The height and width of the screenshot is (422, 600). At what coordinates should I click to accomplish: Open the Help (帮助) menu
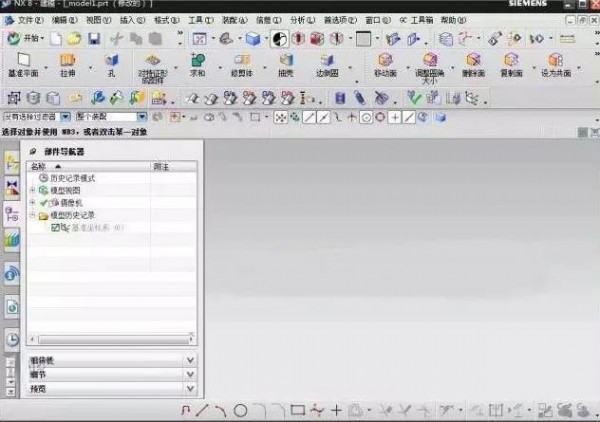click(x=453, y=20)
